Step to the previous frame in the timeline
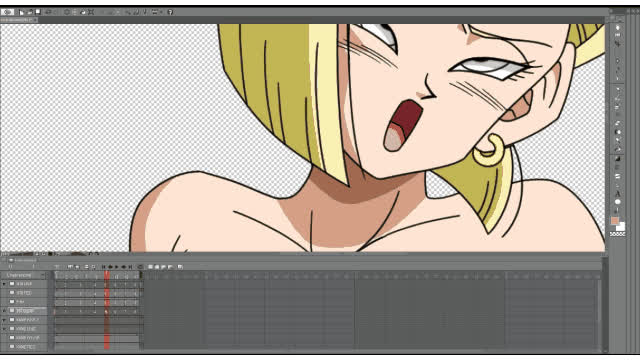640x360 pixels. pos(110,267)
